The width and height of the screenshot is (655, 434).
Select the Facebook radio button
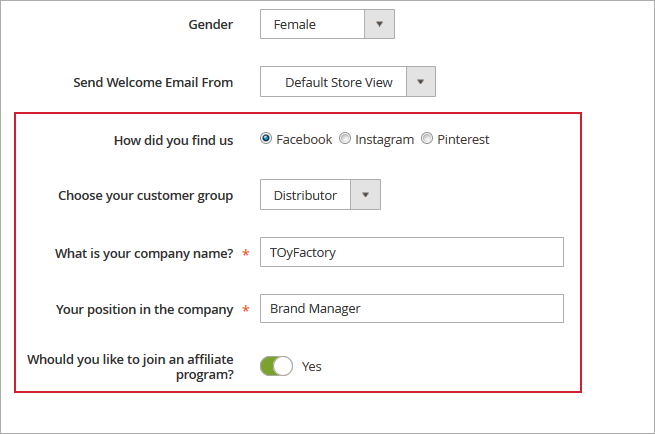tap(266, 139)
